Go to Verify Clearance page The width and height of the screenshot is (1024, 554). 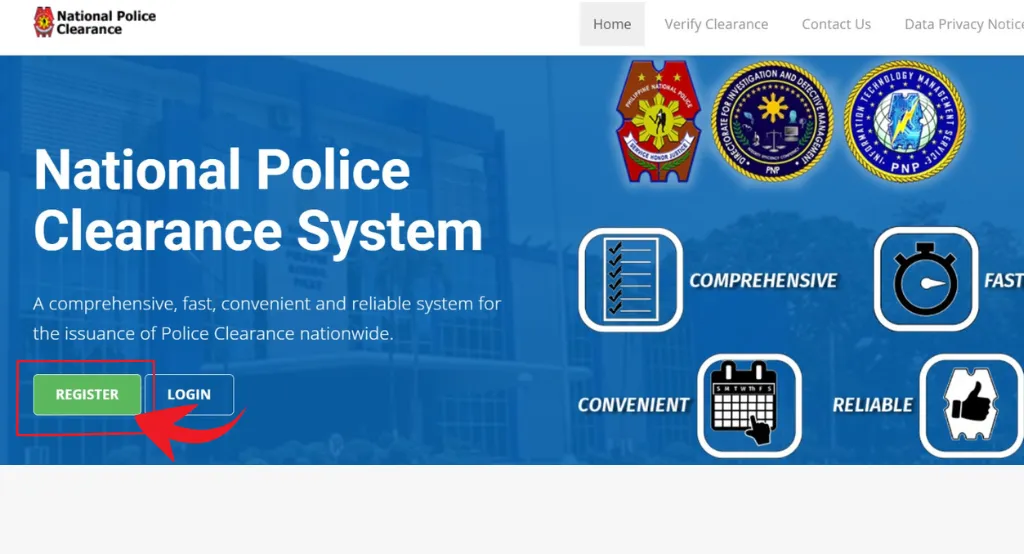coord(716,24)
